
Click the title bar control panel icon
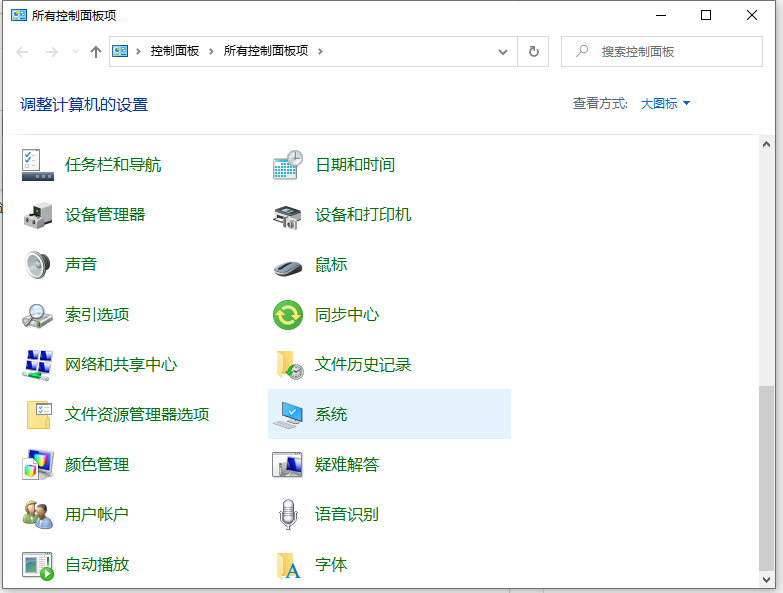[x=19, y=15]
